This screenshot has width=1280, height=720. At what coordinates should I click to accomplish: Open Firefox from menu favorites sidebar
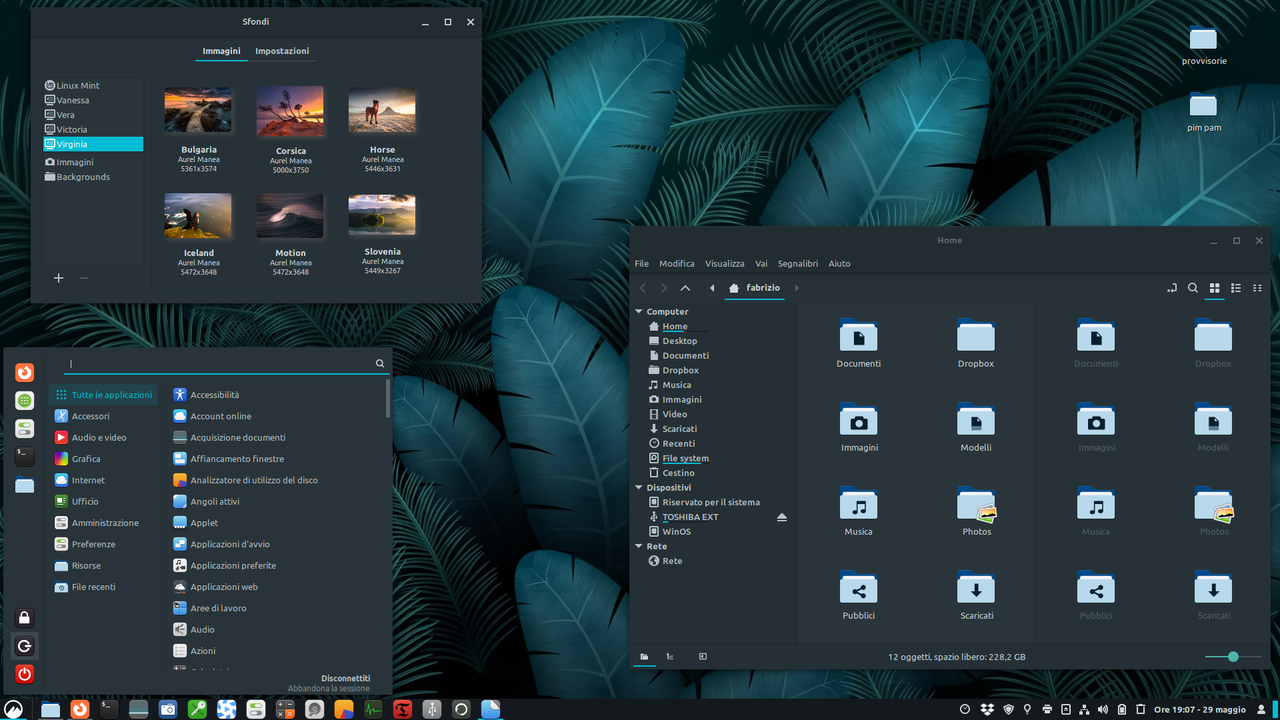(x=25, y=372)
